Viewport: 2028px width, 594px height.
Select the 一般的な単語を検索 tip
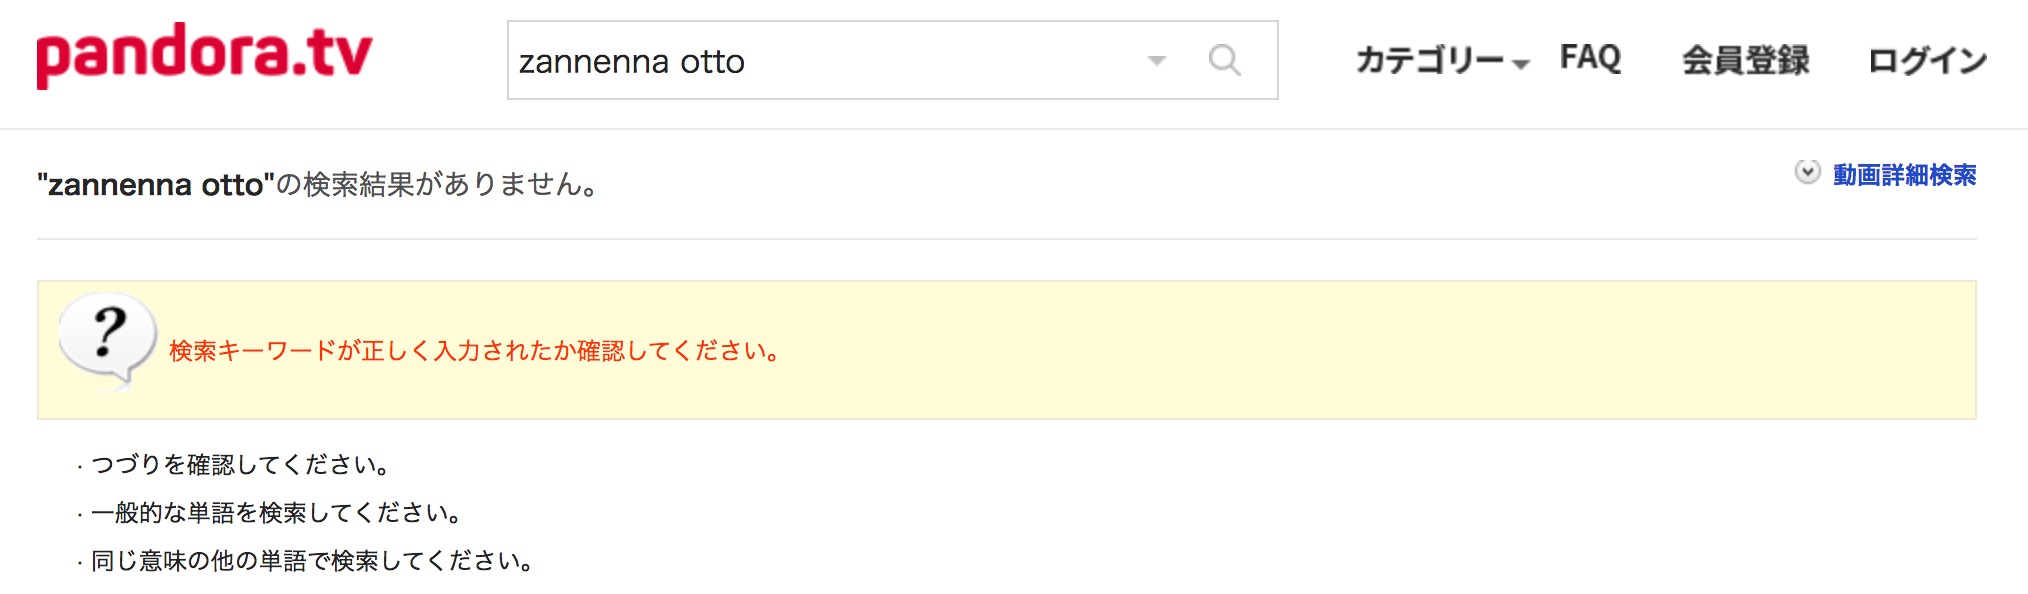point(276,513)
